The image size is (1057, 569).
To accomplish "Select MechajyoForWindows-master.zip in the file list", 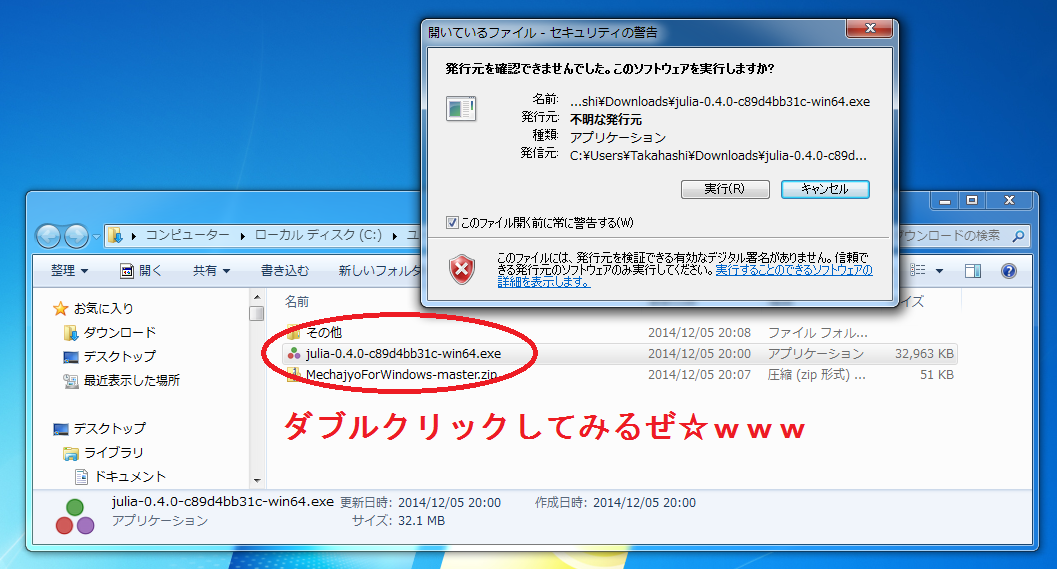I will coord(401,374).
